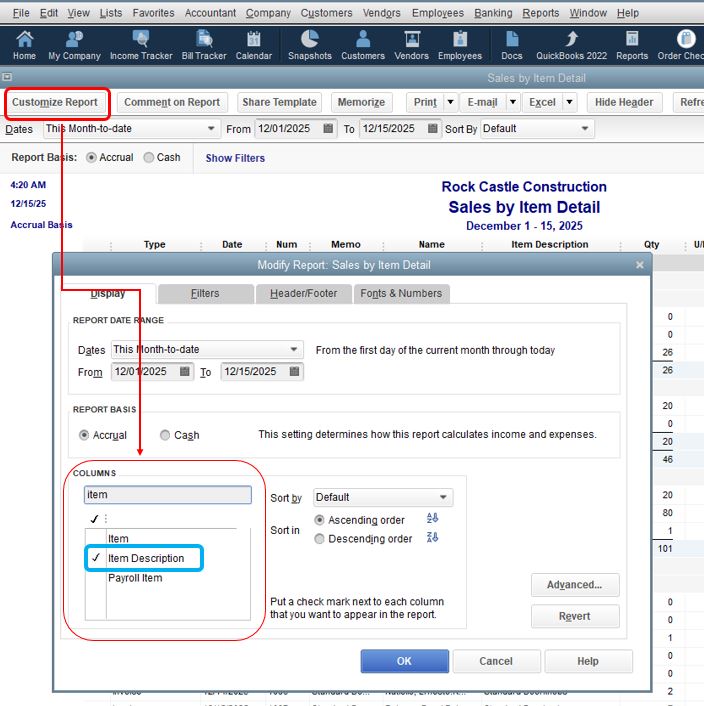The image size is (704, 706).
Task: Click the Hide Header button
Action: pyautogui.click(x=624, y=102)
